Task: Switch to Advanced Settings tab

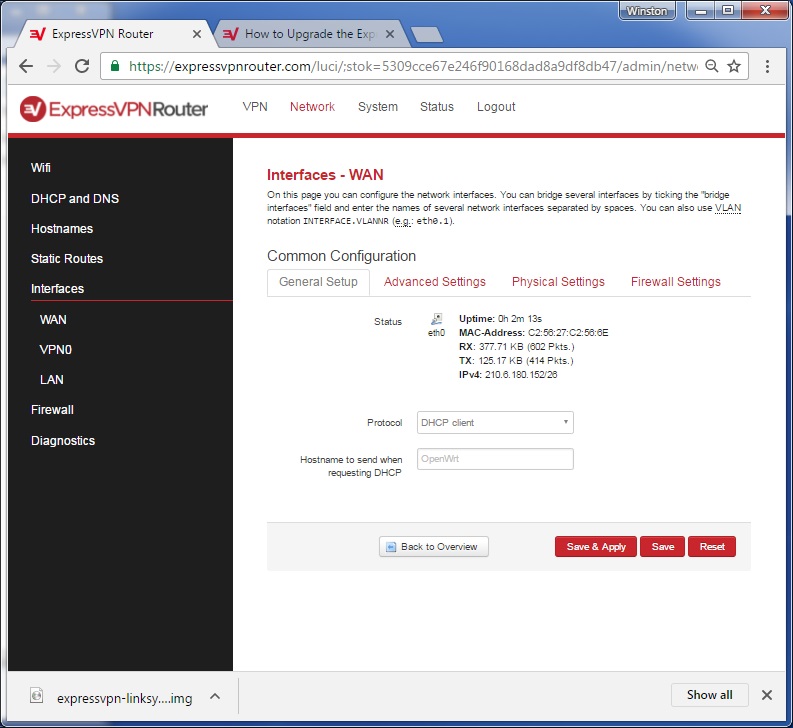Action: coord(434,282)
